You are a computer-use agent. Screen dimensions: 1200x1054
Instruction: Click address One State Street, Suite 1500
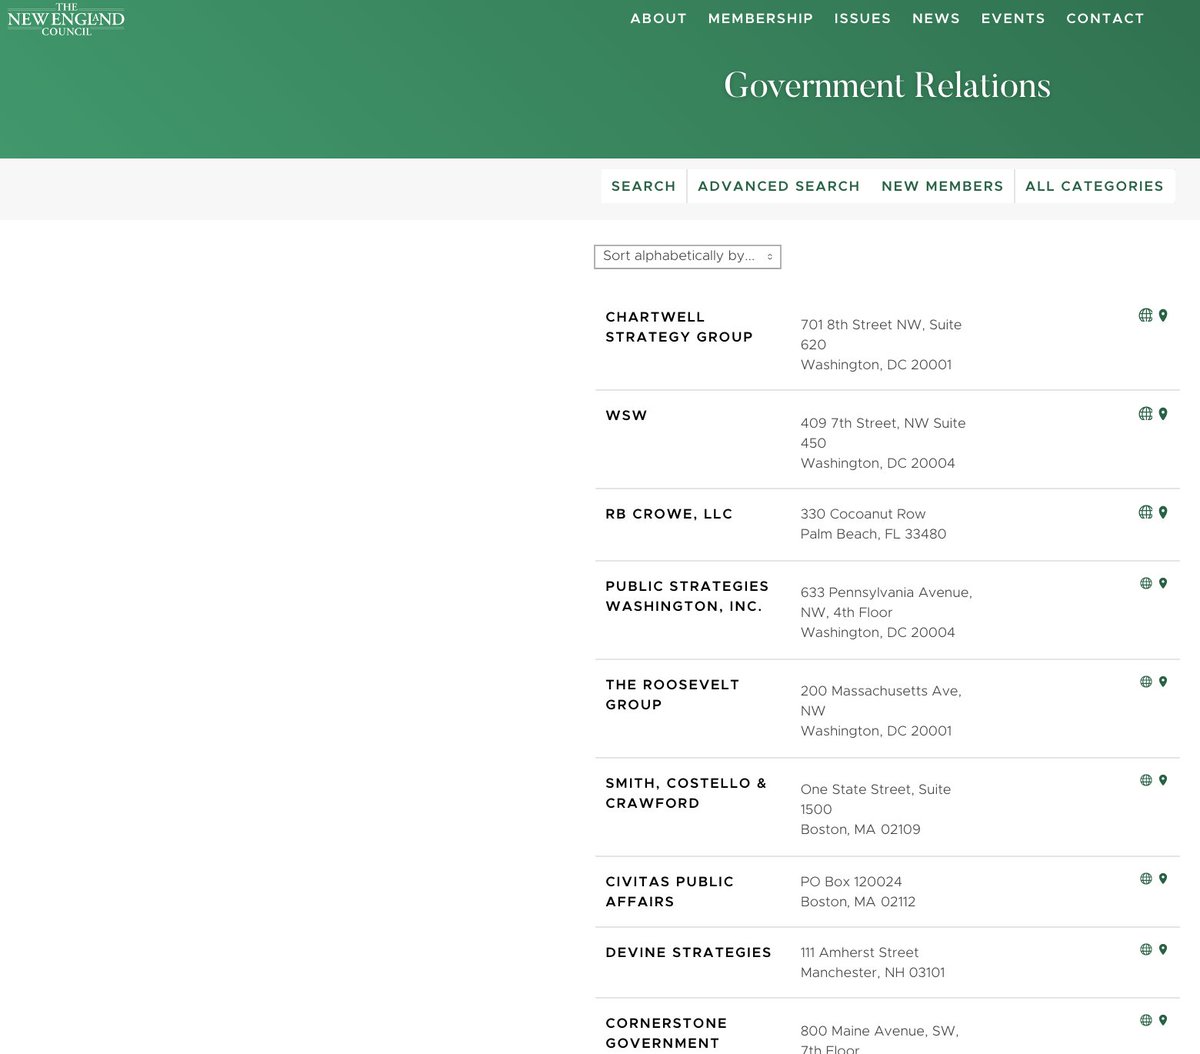click(x=875, y=799)
